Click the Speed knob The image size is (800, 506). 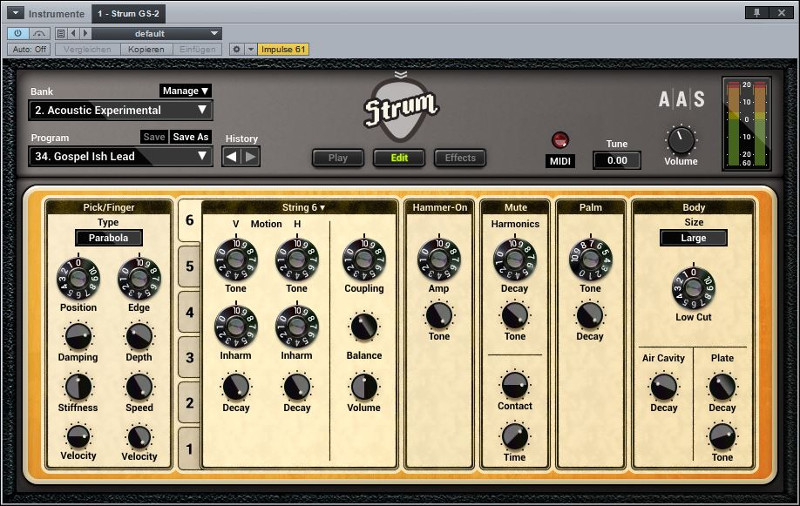[x=139, y=387]
